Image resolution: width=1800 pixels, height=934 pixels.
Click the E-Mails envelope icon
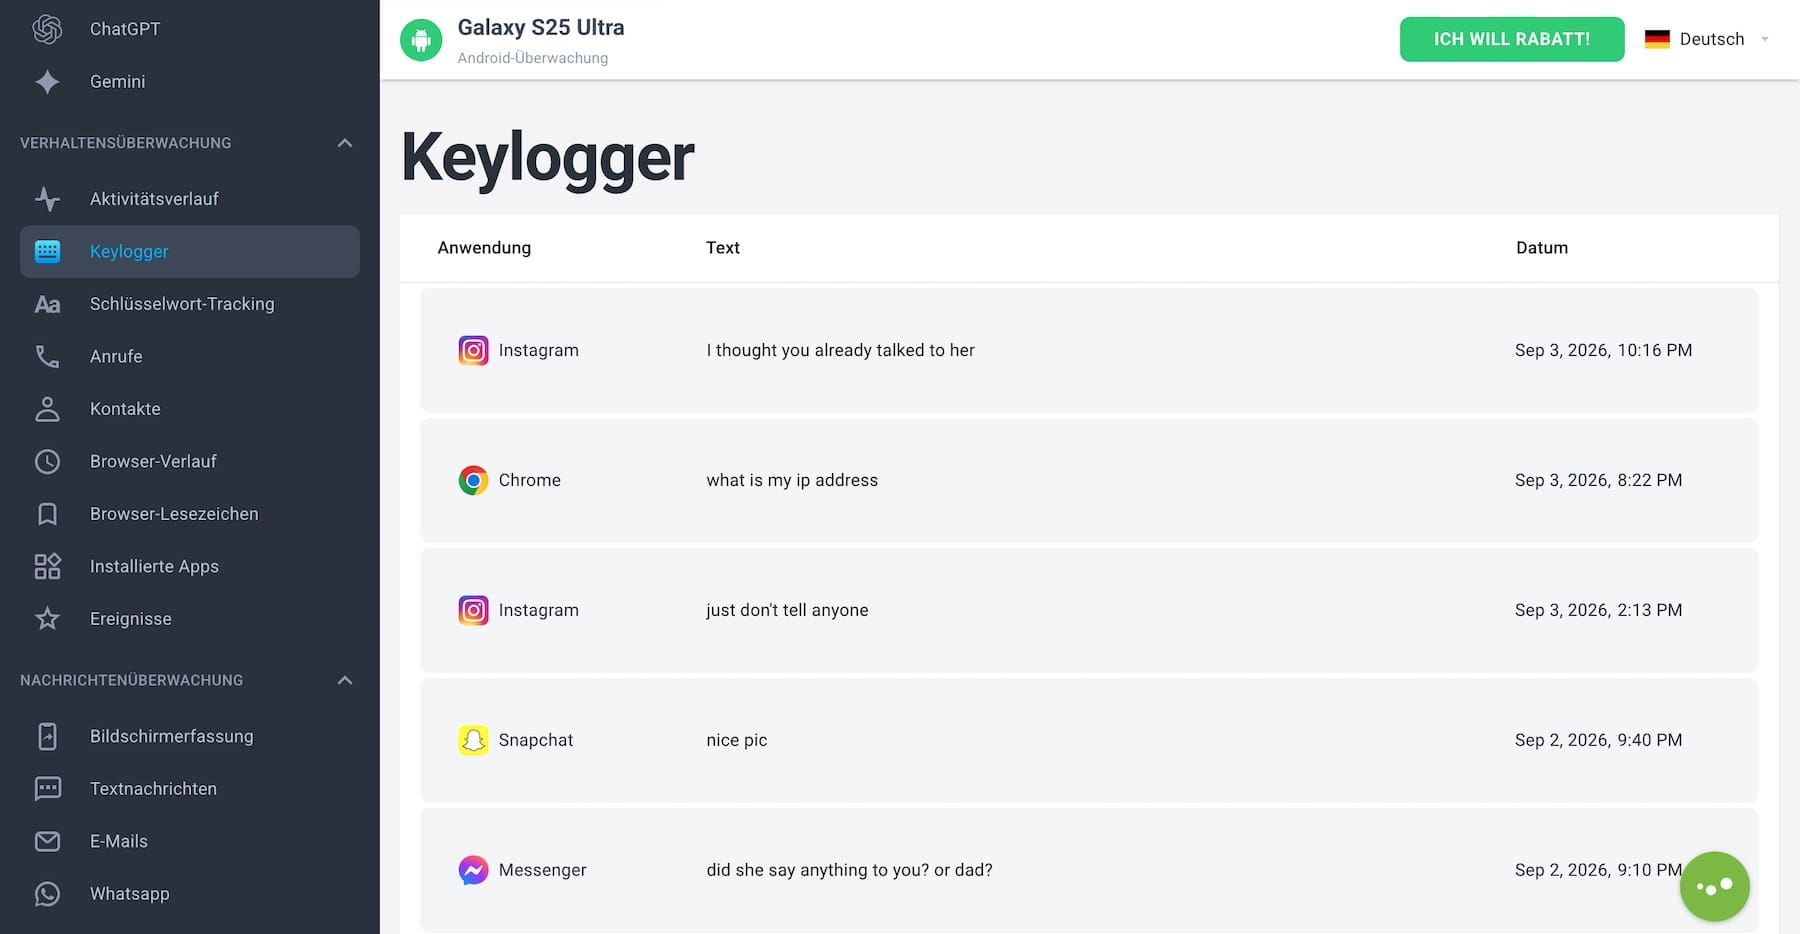click(x=47, y=842)
